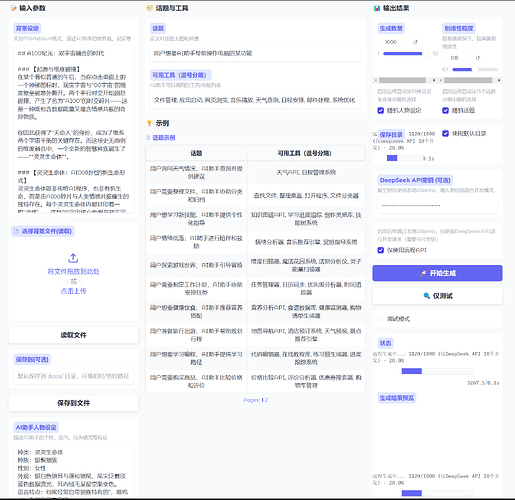Click the upload arrow icon in file dropzone
515x500 pixels.
pos(73,258)
